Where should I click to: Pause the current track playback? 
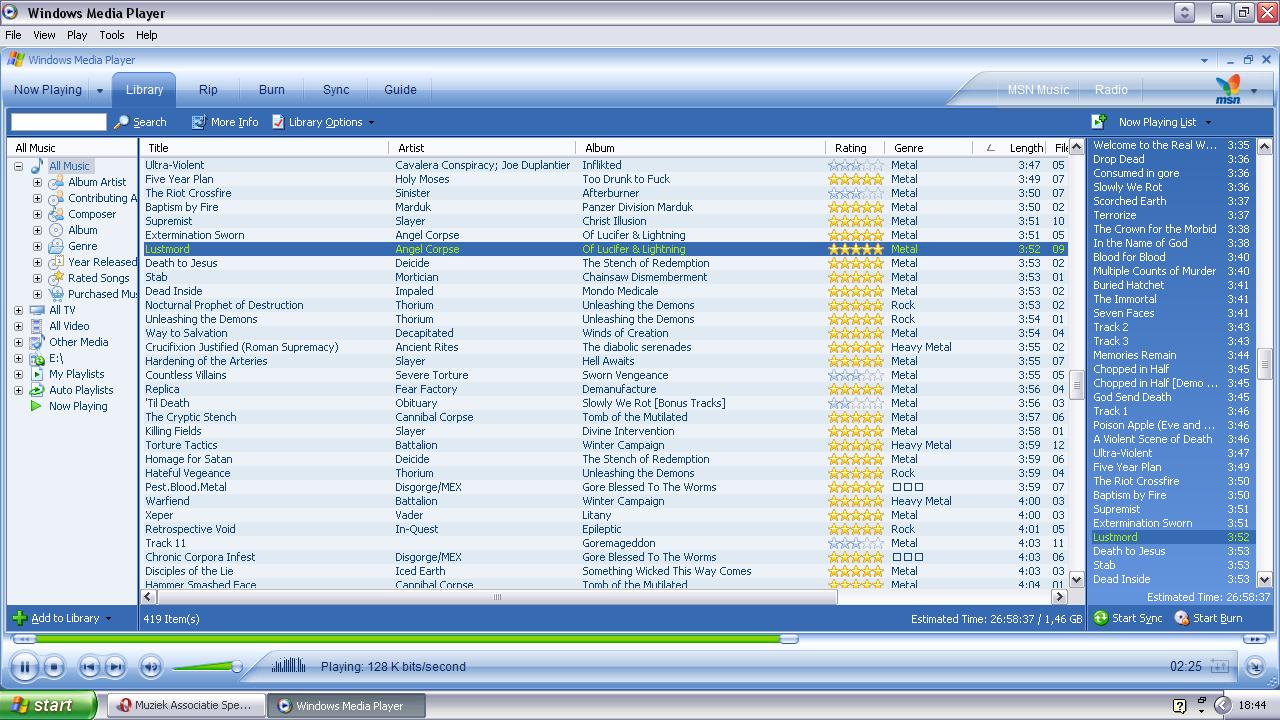point(24,666)
